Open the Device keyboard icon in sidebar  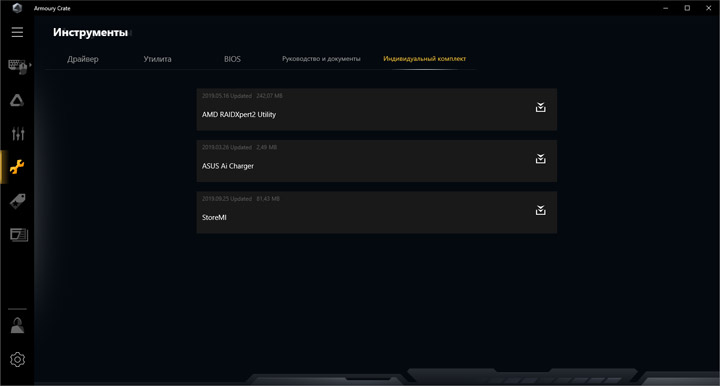18,66
